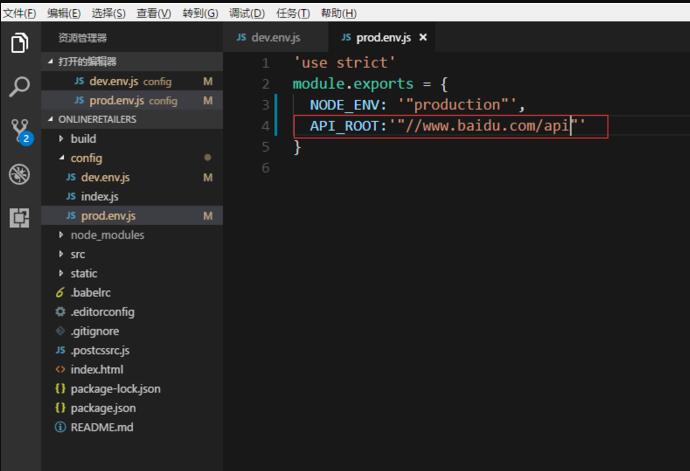Open the 任务(T) menu
The height and width of the screenshot is (471, 690).
click(293, 13)
